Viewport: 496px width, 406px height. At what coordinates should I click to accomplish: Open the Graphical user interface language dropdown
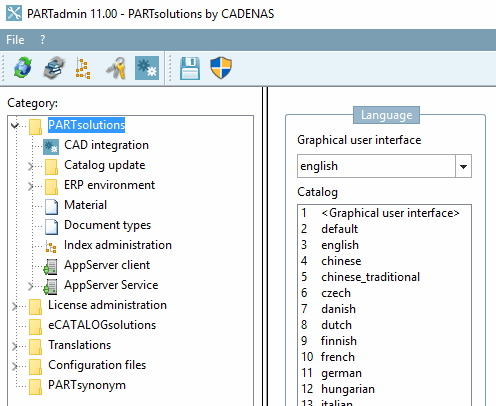(463, 166)
